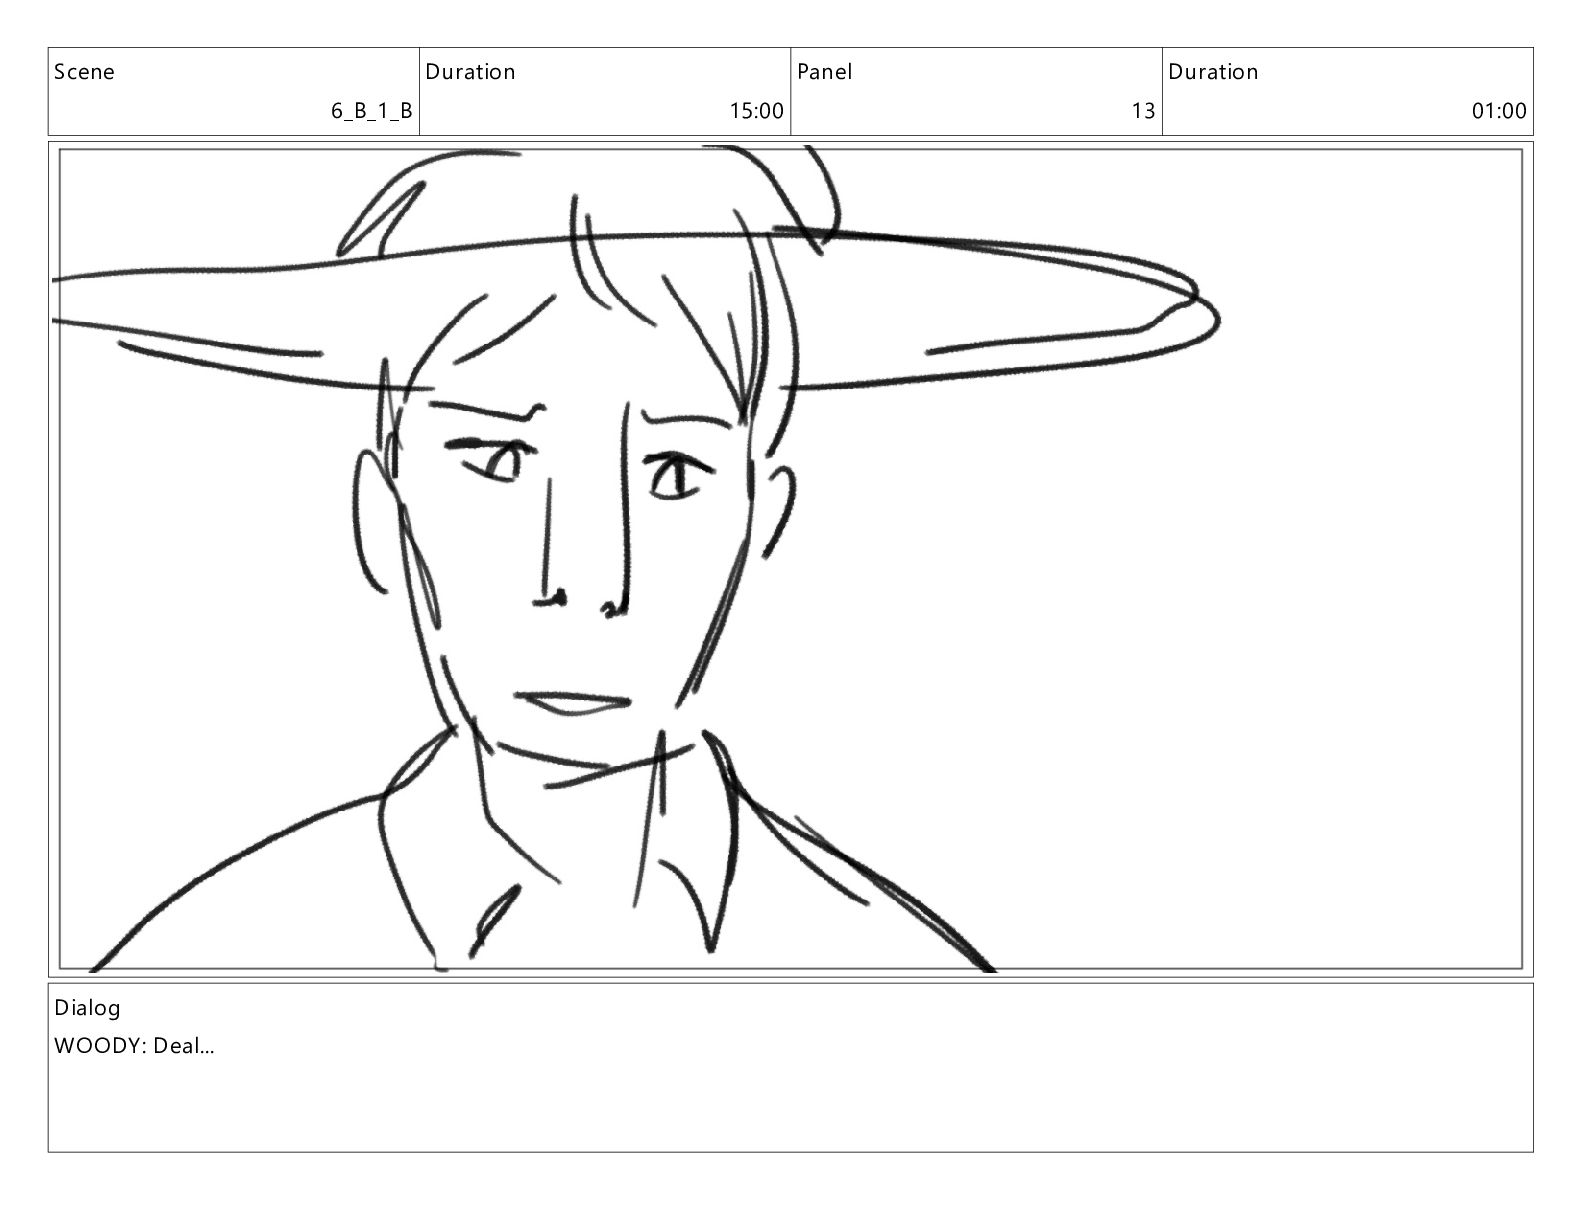Click the storyboard sketch of Woody
Screen dimensions: 1584x1224
coord(790,559)
